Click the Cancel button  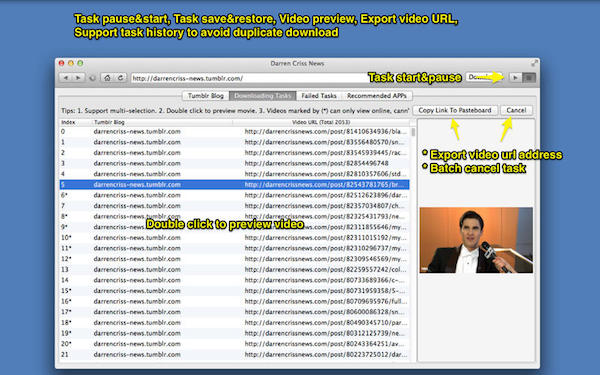click(516, 110)
